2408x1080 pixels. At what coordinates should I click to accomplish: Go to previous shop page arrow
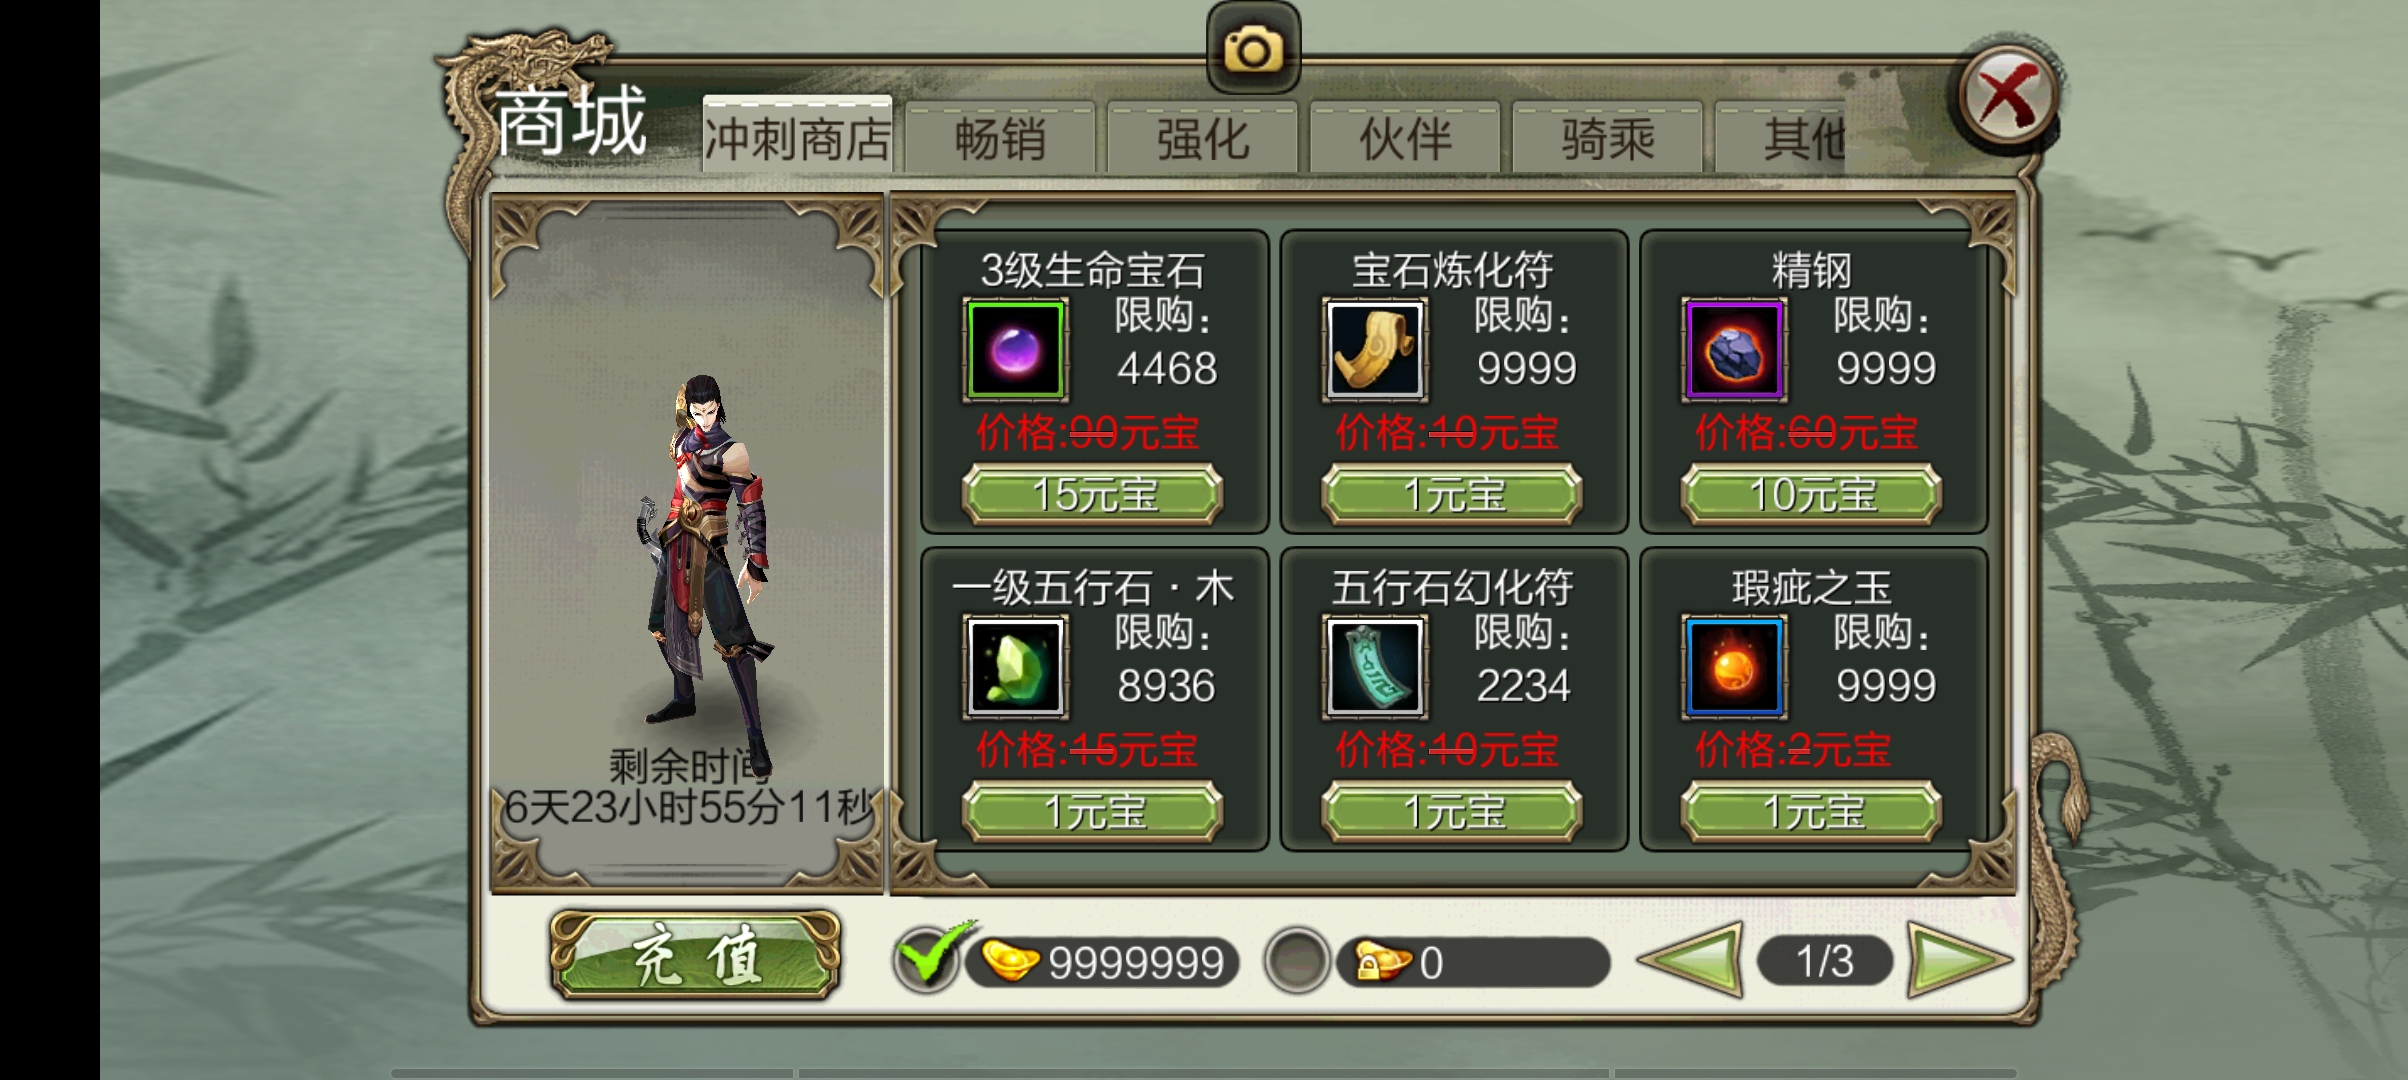coord(1692,961)
